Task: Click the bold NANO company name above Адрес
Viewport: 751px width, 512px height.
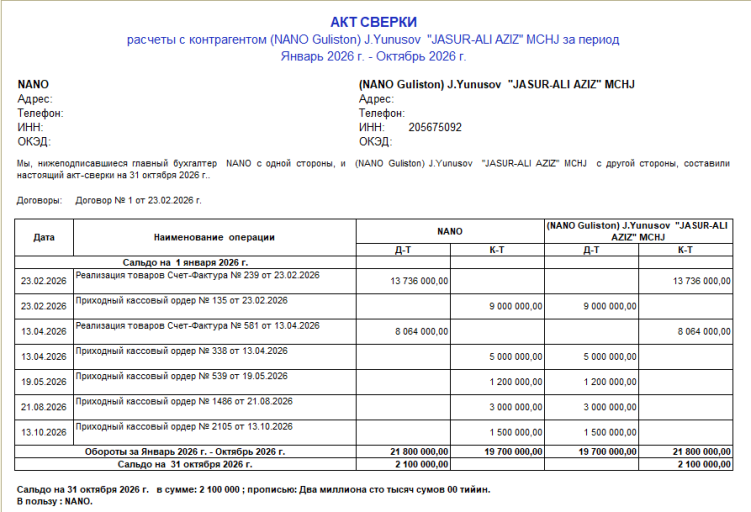Action: pyautogui.click(x=33, y=84)
